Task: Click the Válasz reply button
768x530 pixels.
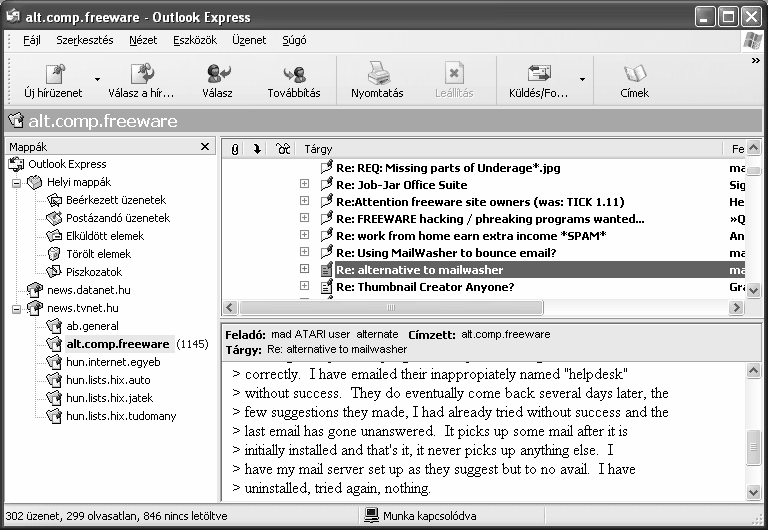Action: 217,81
